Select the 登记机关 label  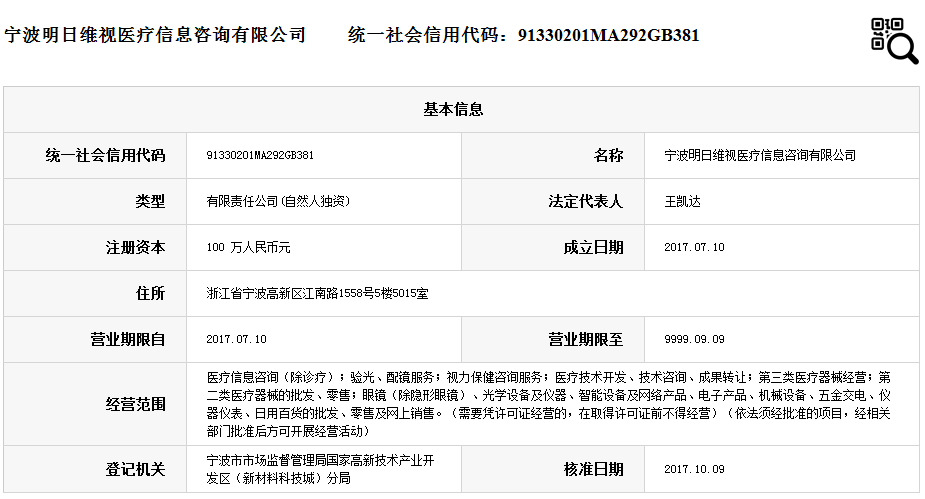(x=135, y=469)
